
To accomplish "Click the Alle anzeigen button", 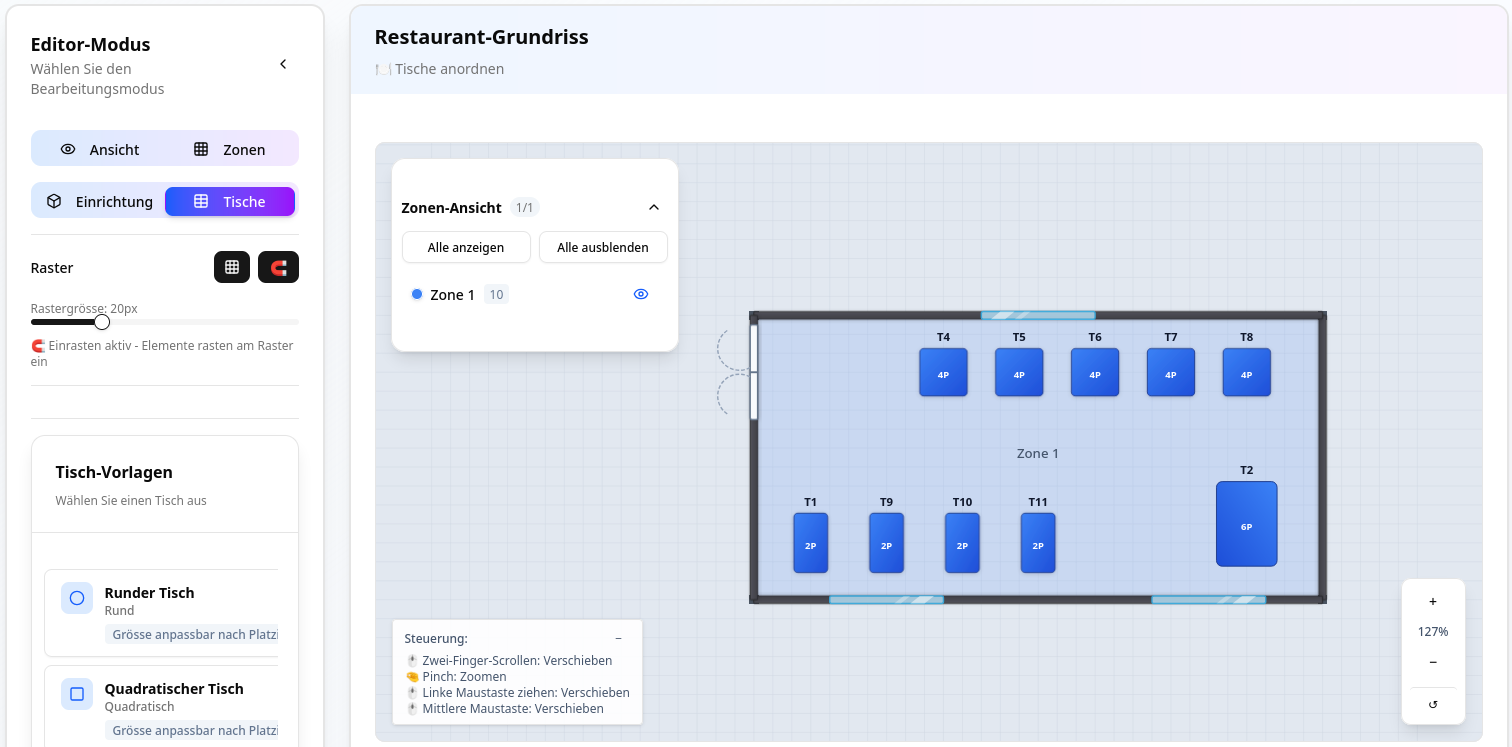I will (465, 247).
